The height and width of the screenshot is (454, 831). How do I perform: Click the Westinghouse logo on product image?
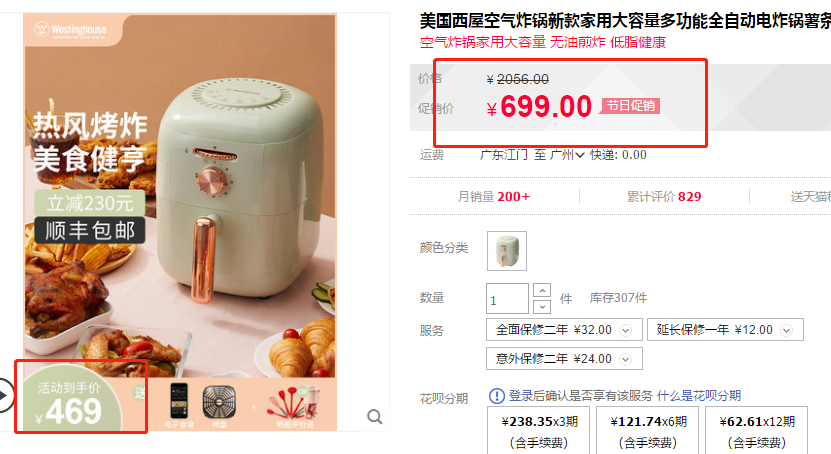coord(71,30)
